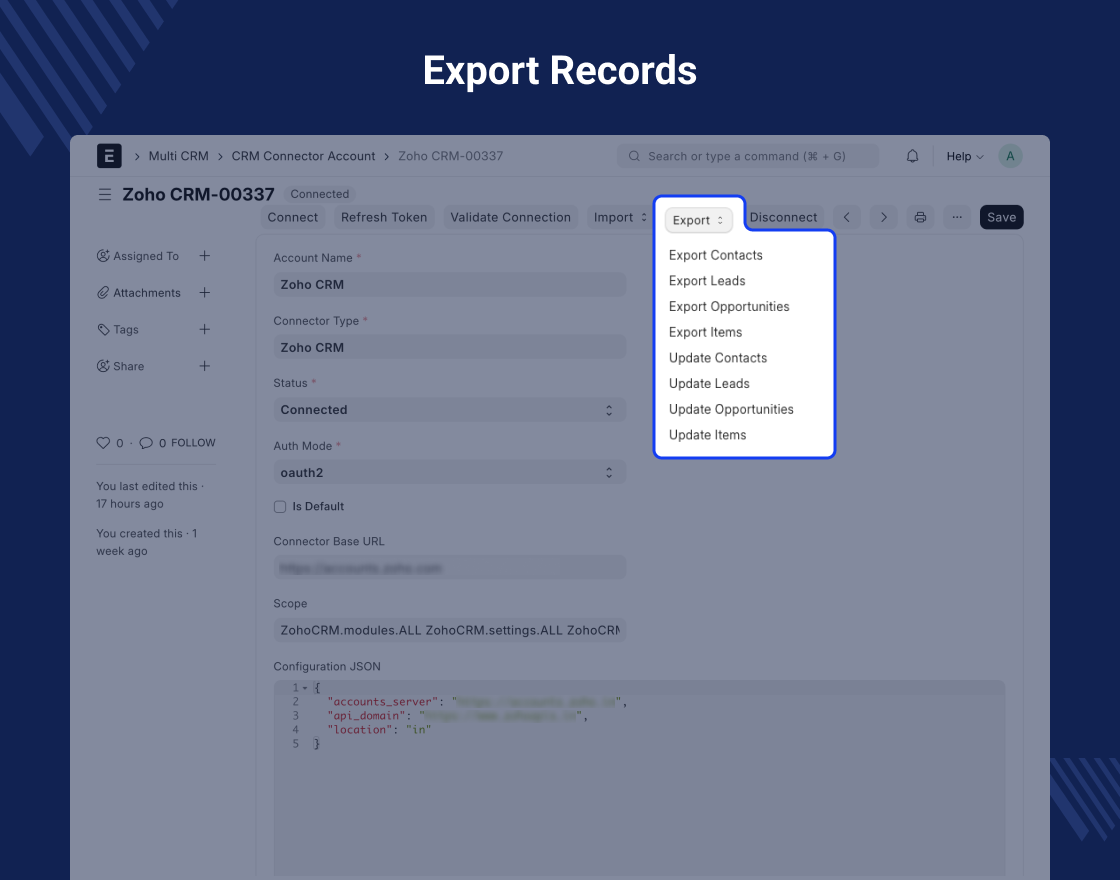Select Export Leads

[707, 281]
